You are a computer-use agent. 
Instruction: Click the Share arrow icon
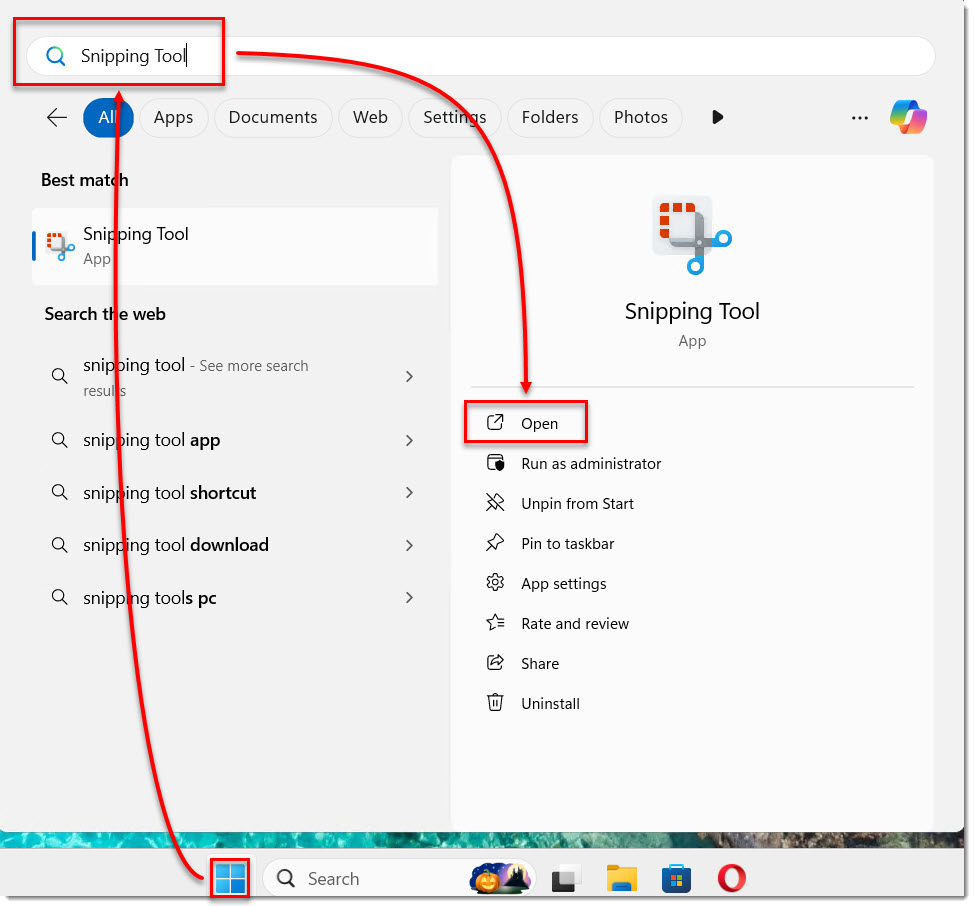[x=495, y=663]
